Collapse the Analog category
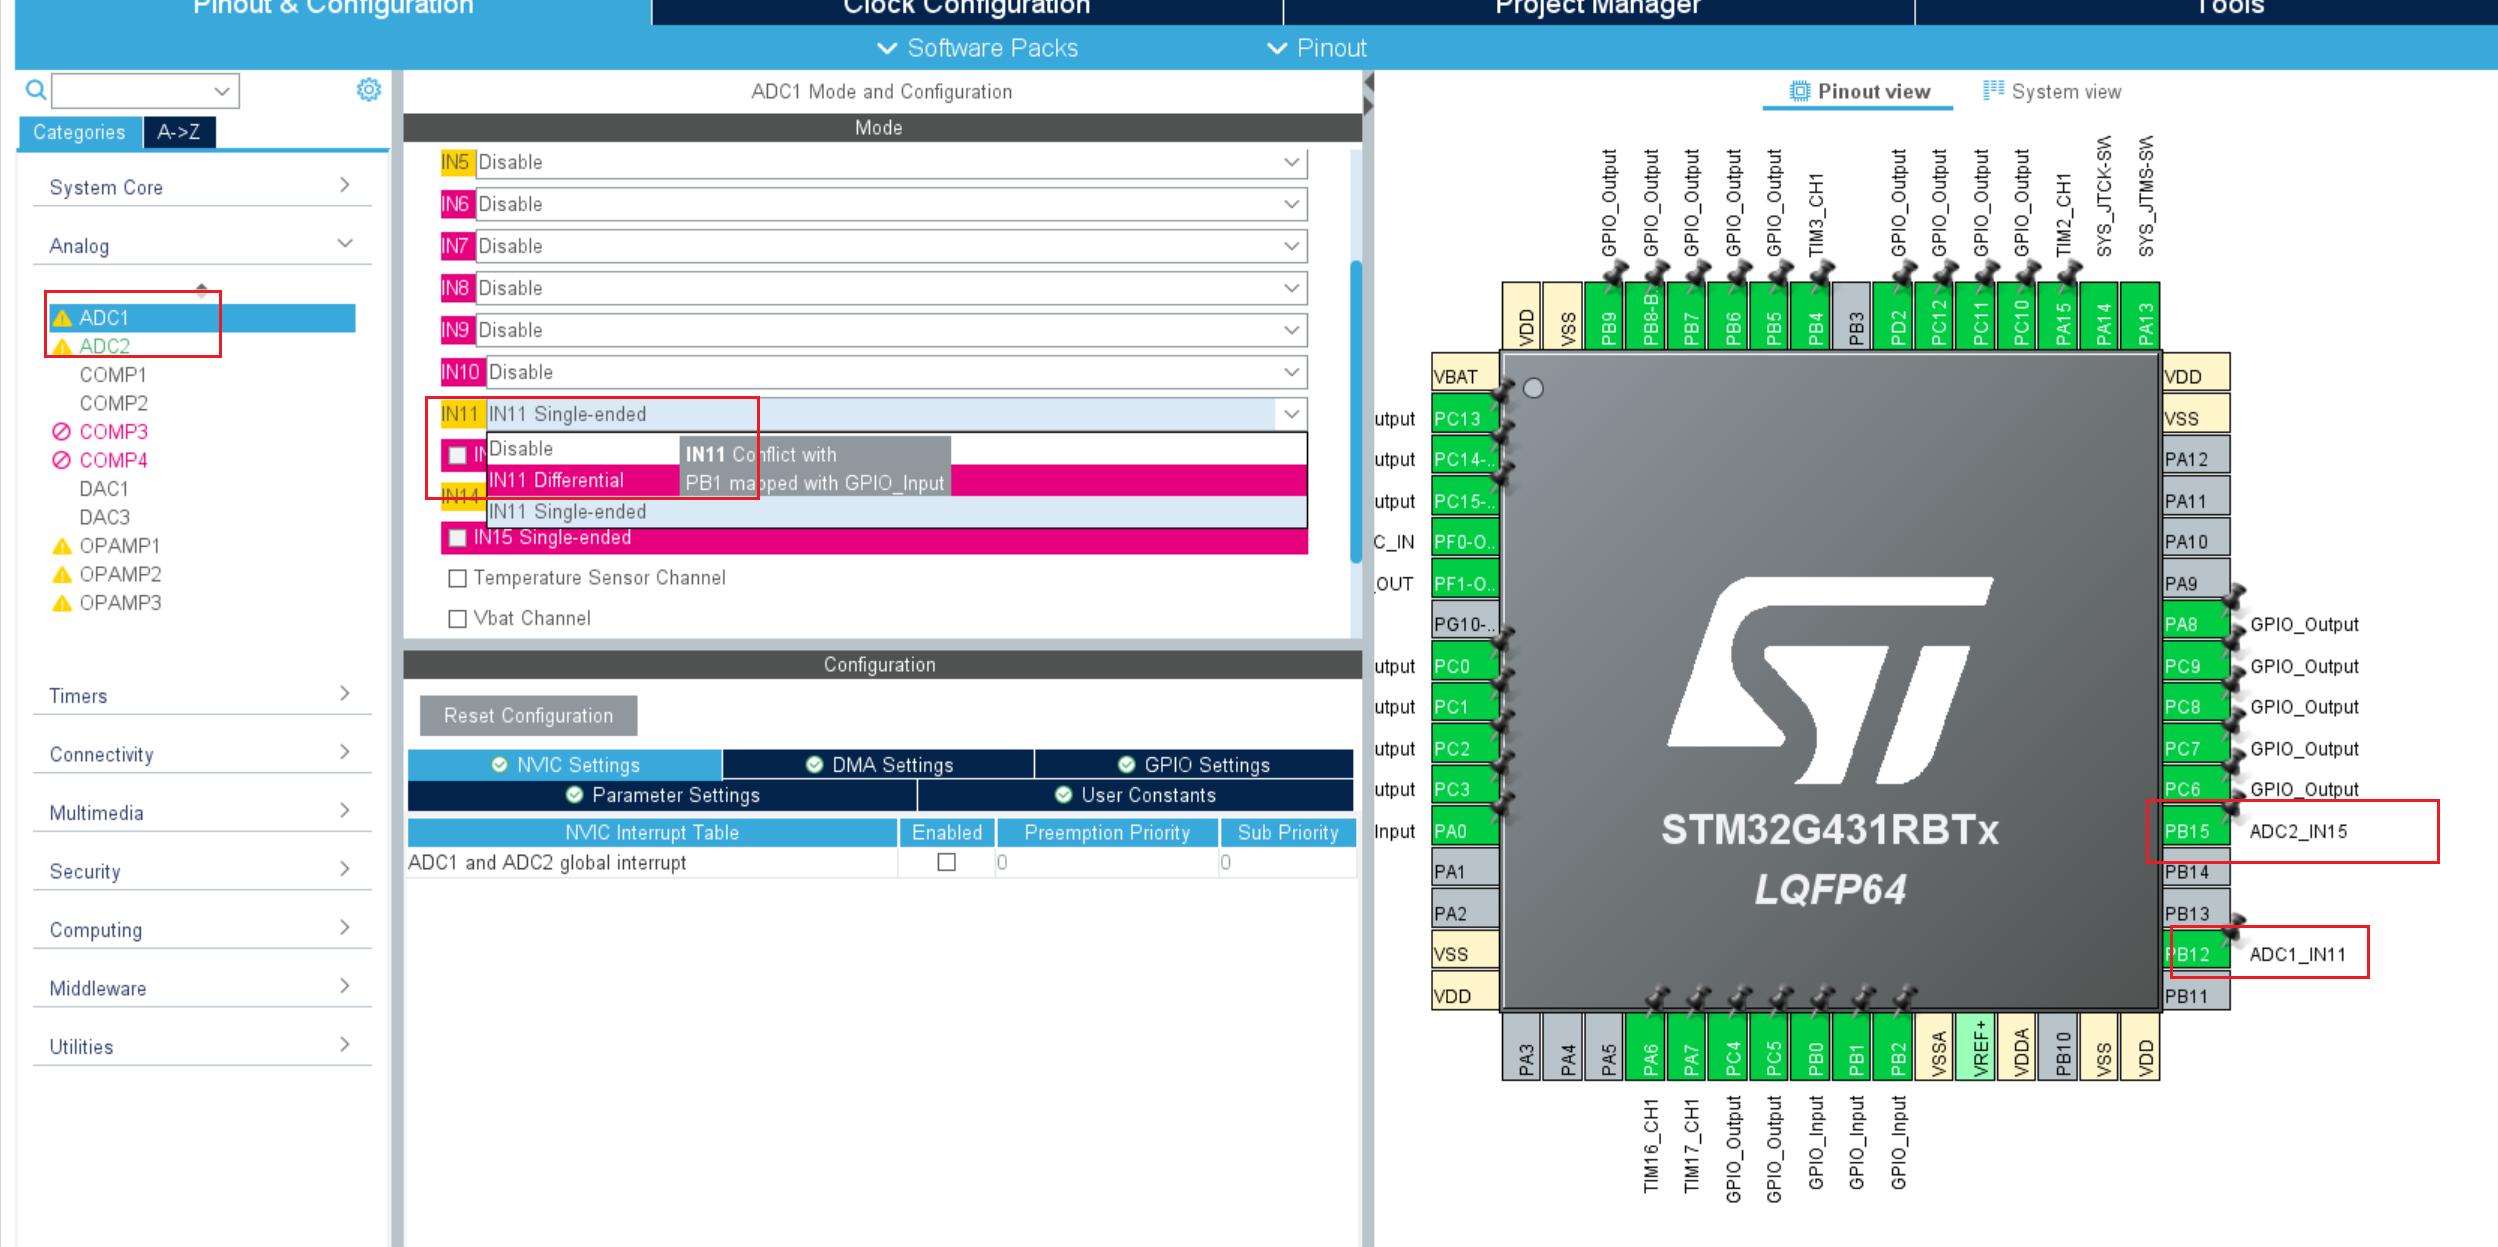The image size is (2498, 1247). tap(201, 245)
